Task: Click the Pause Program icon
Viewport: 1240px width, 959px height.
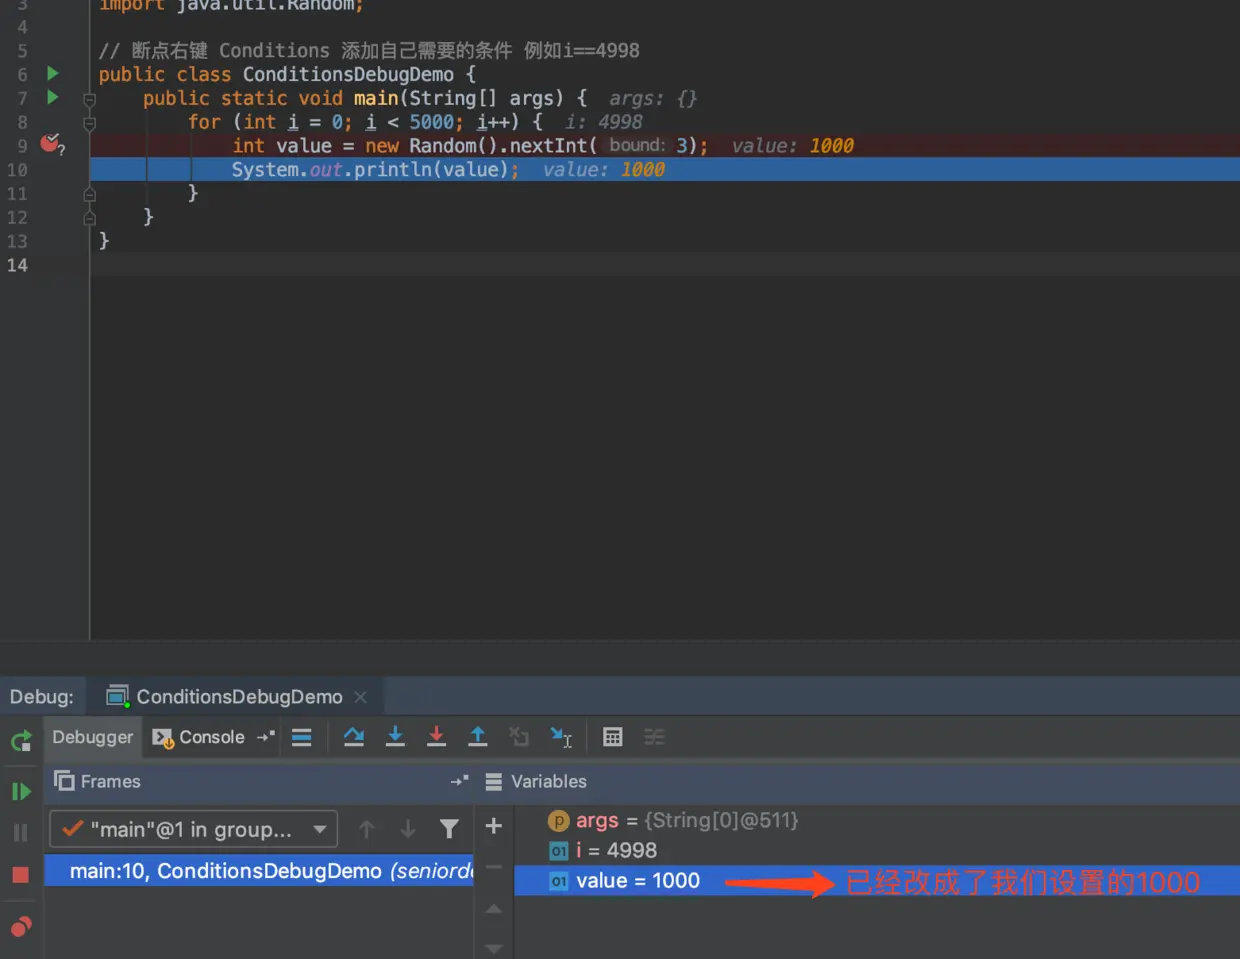Action: tap(20, 832)
